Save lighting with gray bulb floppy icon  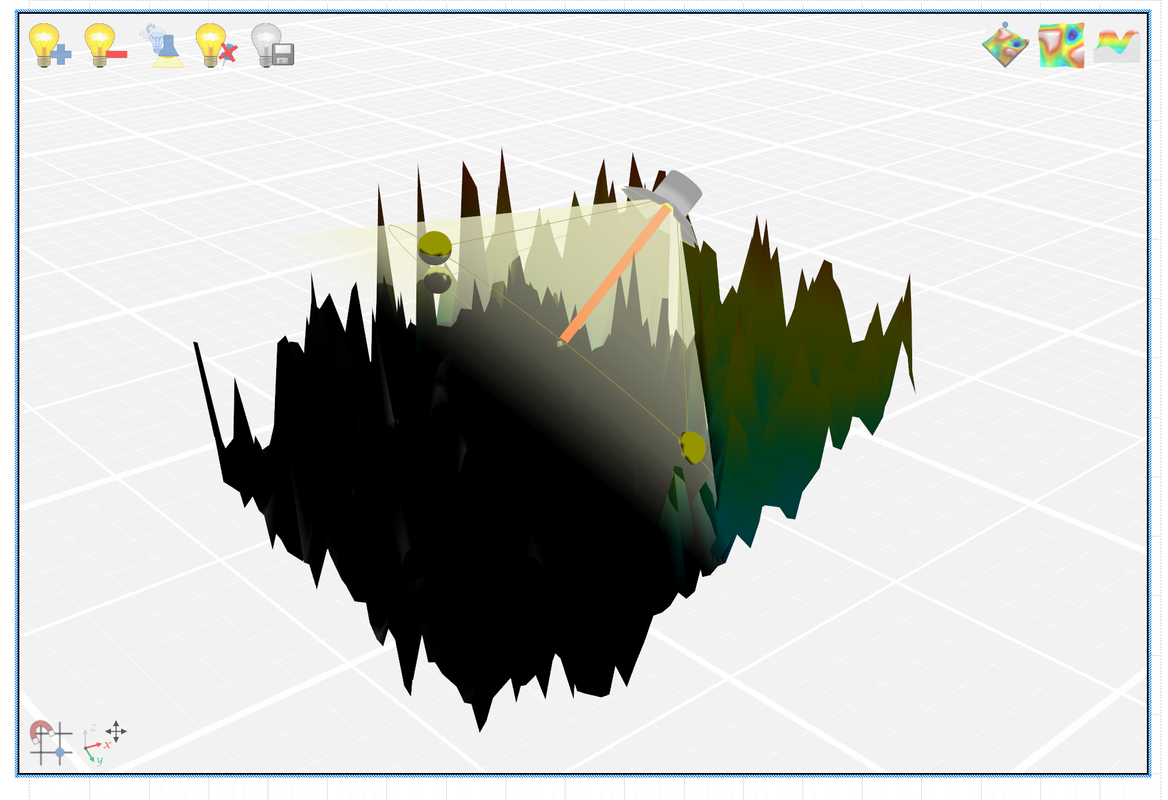(273, 45)
